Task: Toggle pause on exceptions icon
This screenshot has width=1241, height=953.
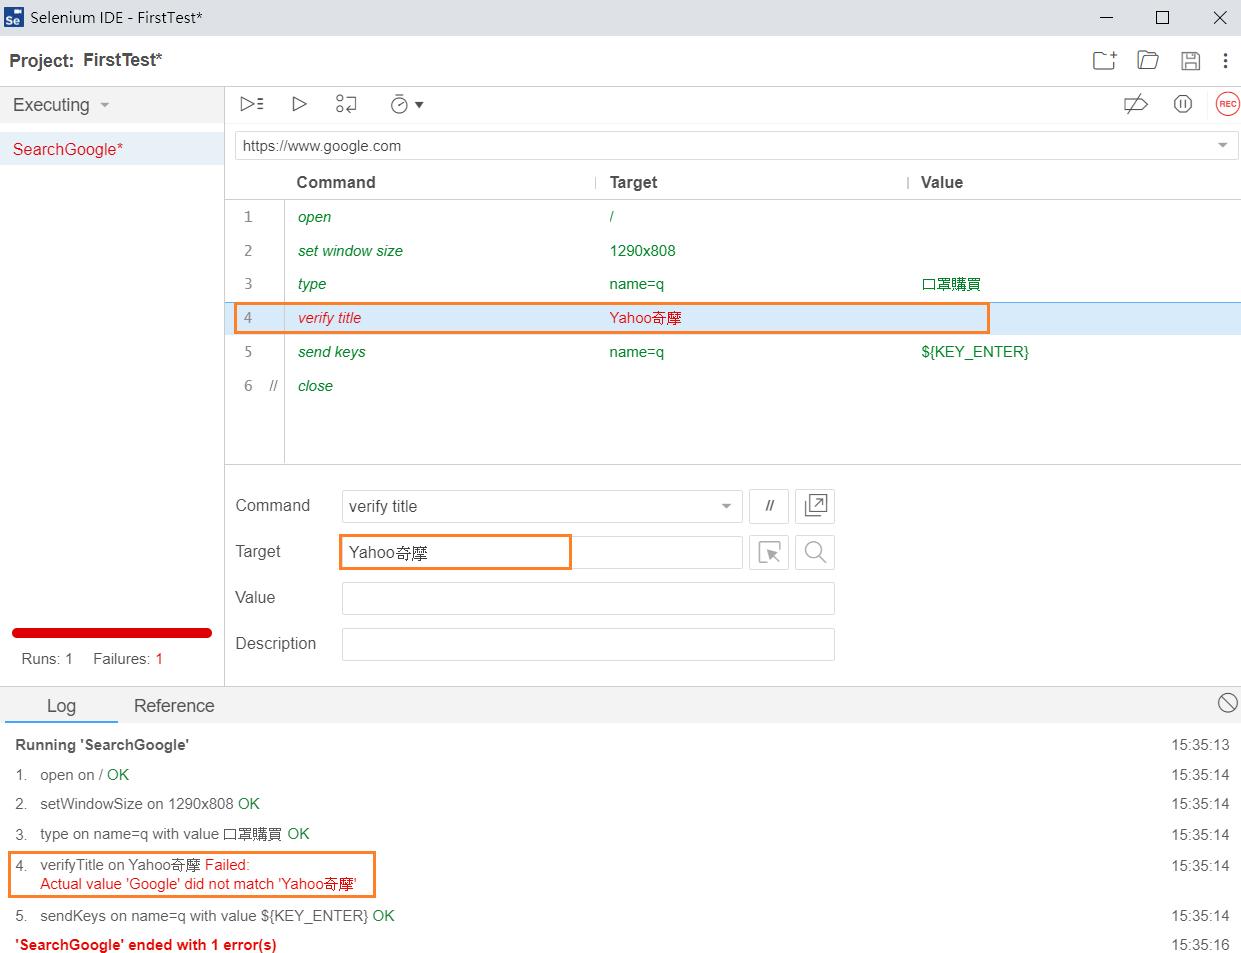Action: point(1183,104)
